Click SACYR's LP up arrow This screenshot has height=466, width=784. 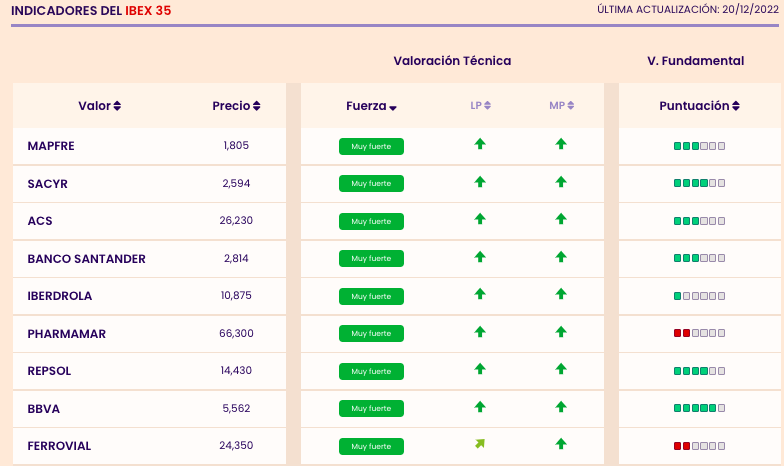(x=480, y=182)
